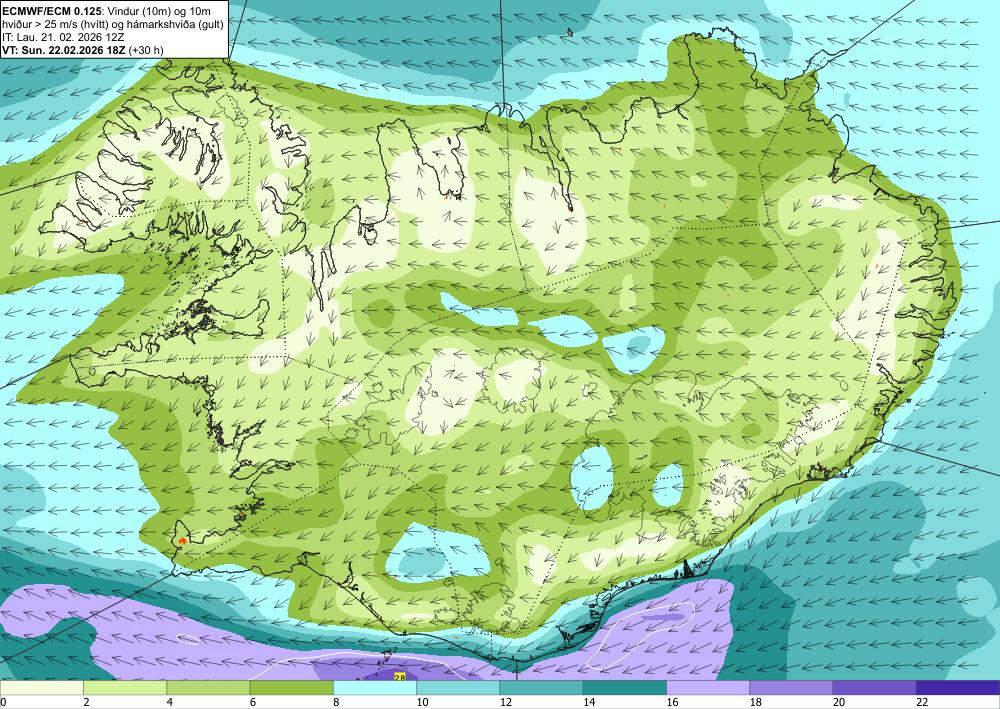Click the "2" label on the wind scale
The width and height of the screenshot is (1000, 709).
click(86, 702)
